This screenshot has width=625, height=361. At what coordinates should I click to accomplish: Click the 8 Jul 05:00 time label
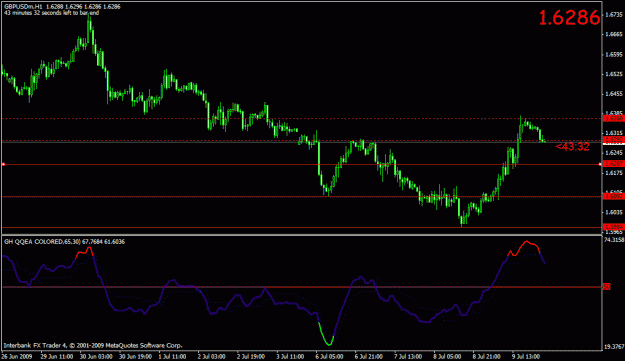coord(447,356)
